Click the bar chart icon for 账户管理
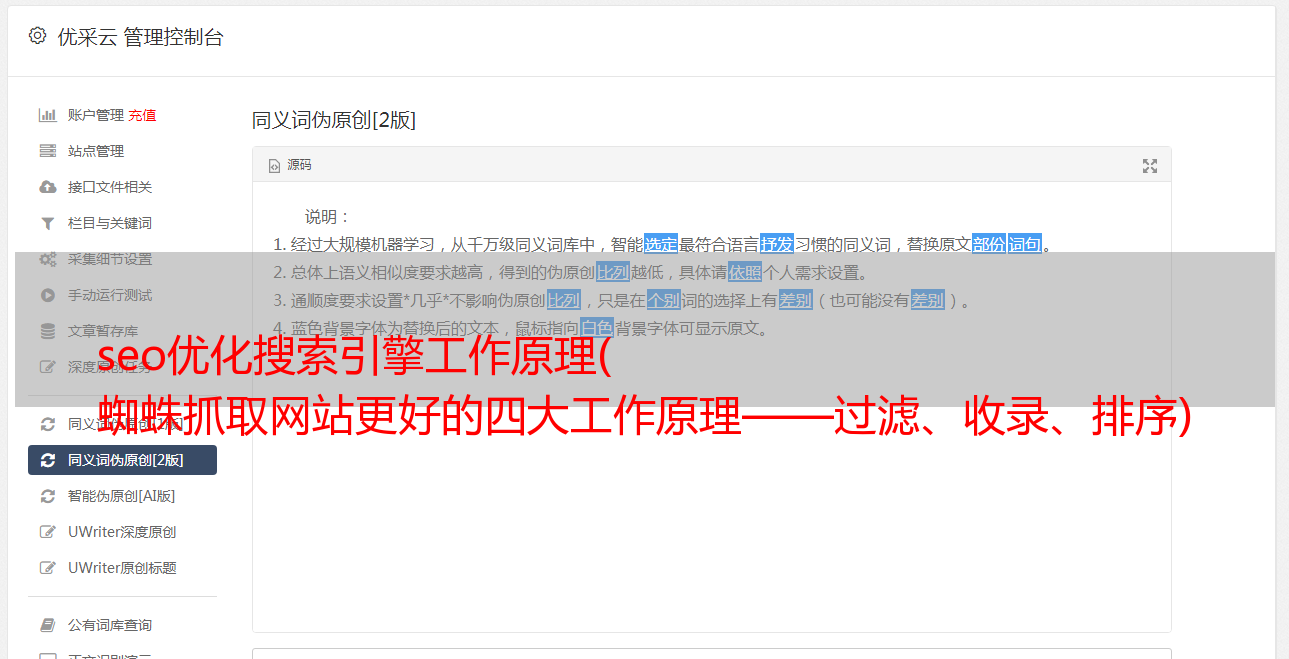 [47, 115]
